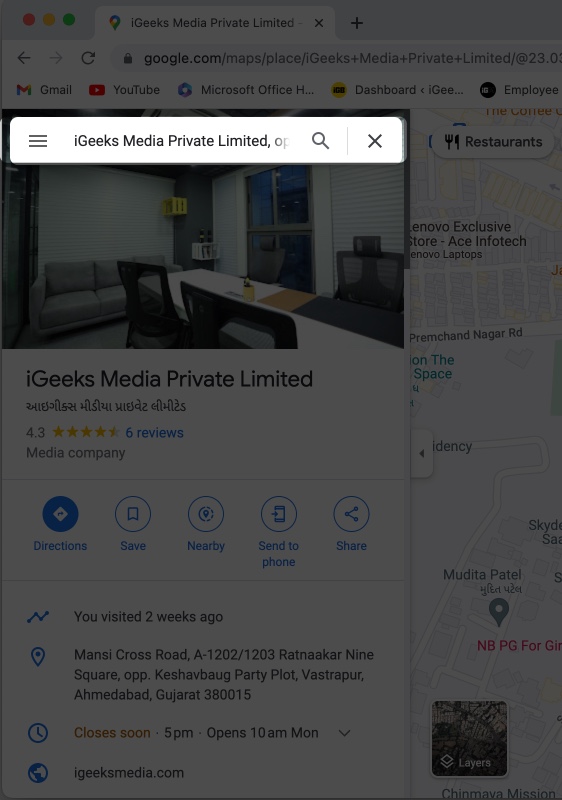Screen dimensions: 562x800
Task: Clear search with the X icon
Action: pyautogui.click(x=375, y=141)
